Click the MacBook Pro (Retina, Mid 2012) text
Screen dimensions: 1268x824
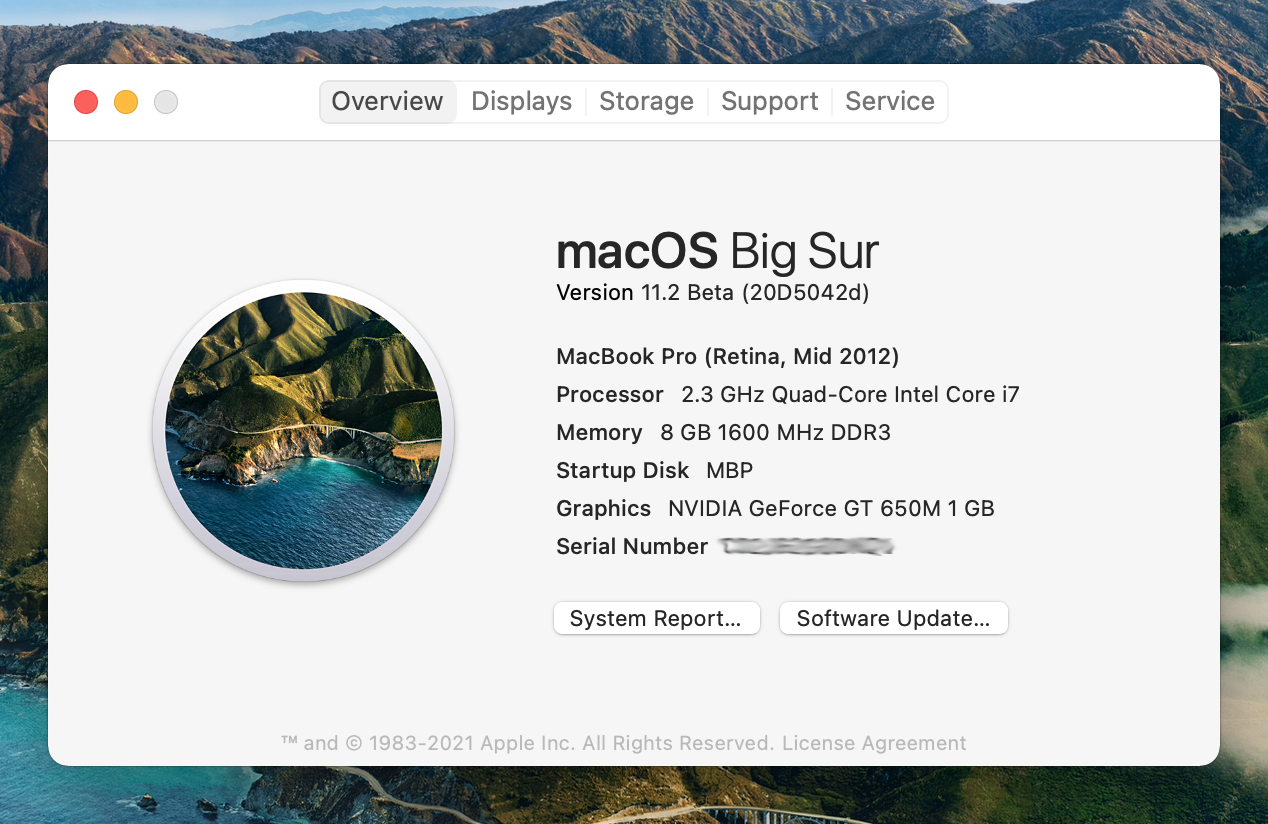pos(728,357)
